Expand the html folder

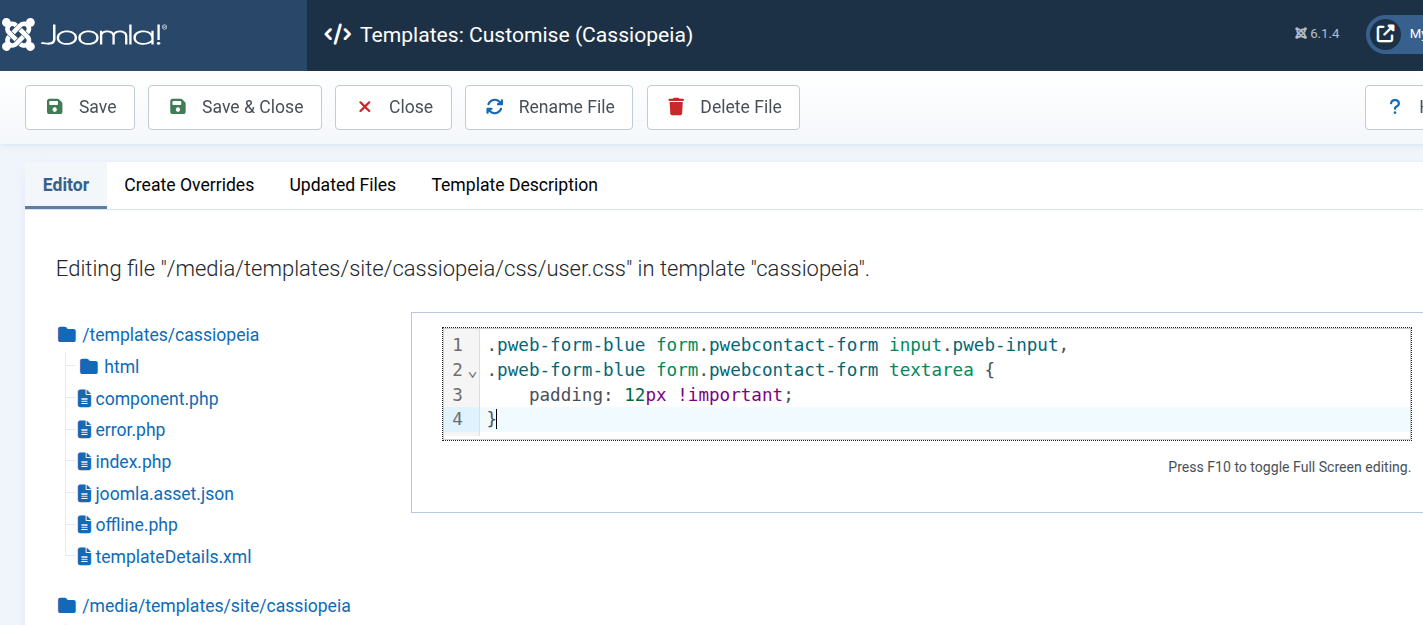(x=122, y=367)
